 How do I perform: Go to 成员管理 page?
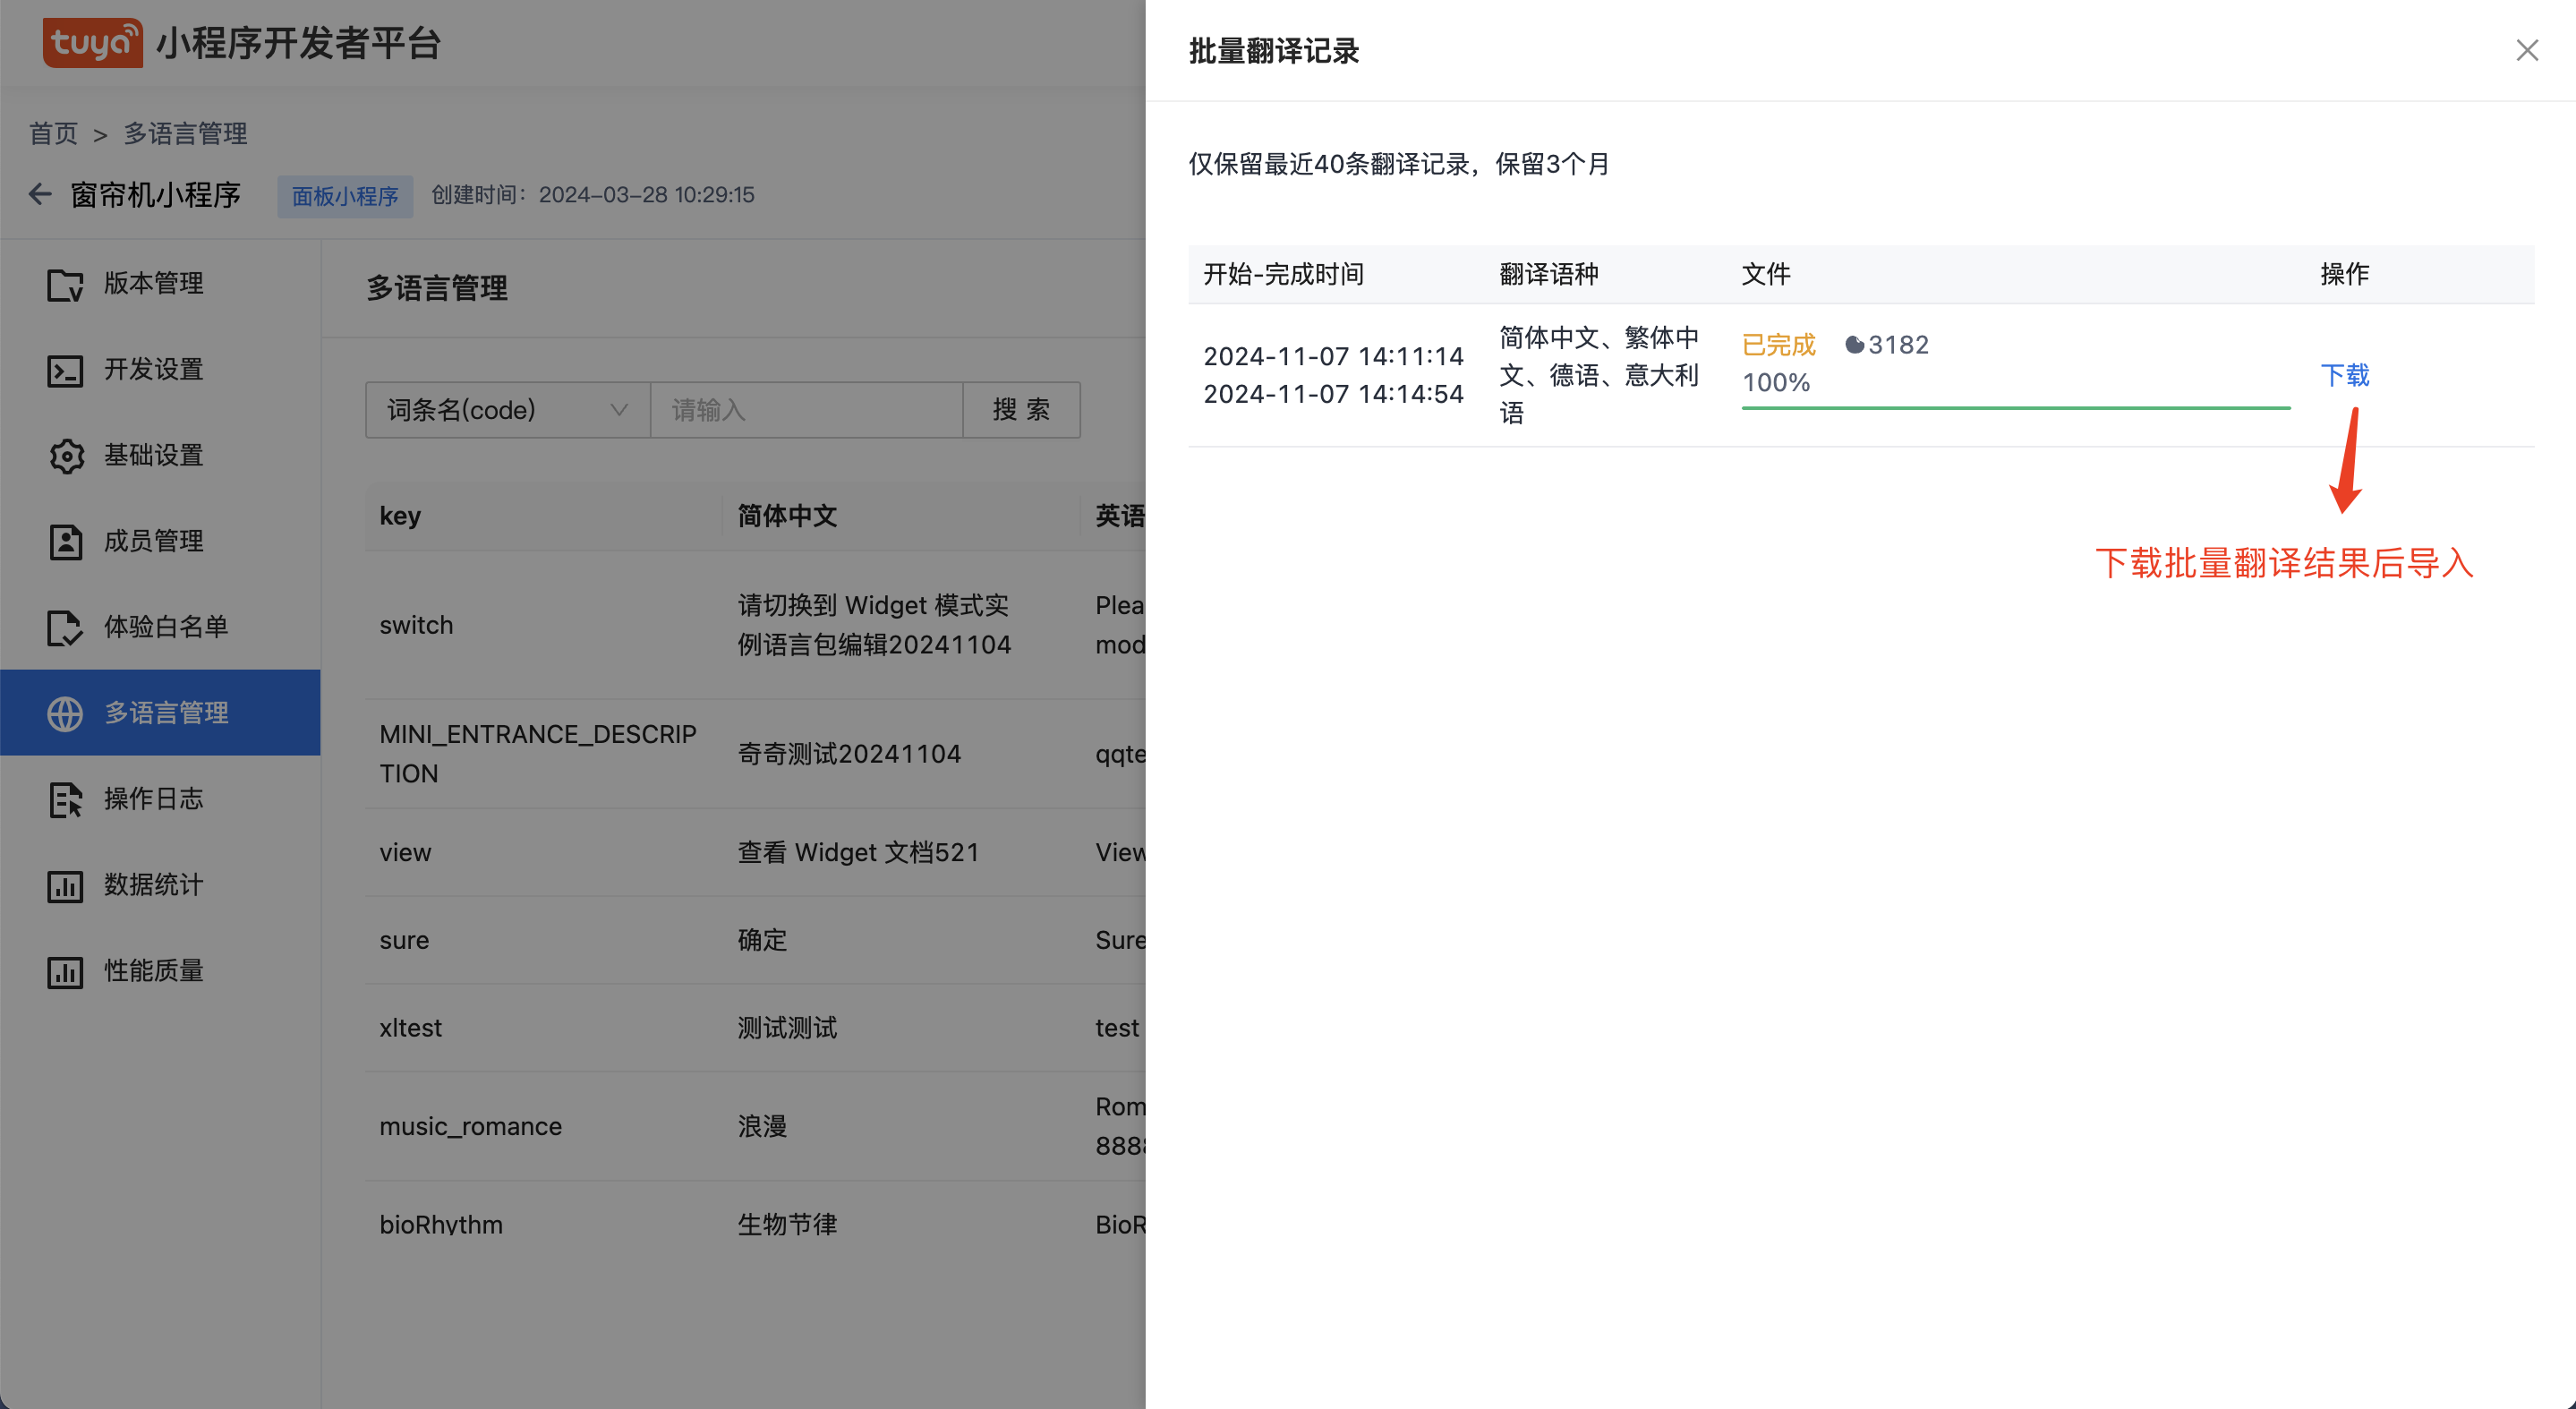[x=160, y=542]
